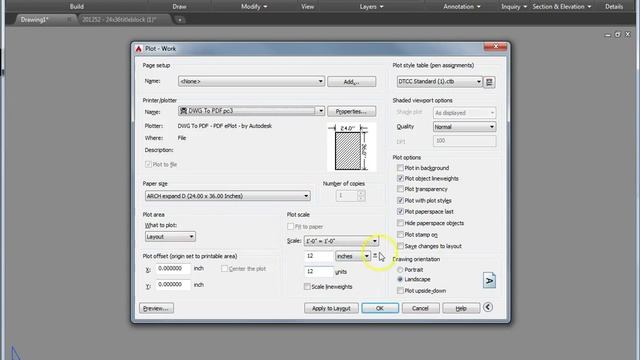640x360 pixels.
Task: Open the Details ribbon panel
Action: pos(614,7)
